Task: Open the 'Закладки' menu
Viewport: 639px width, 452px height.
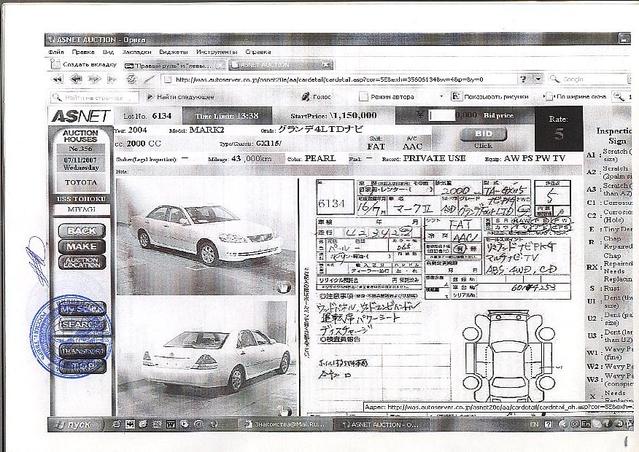Action: click(x=137, y=52)
